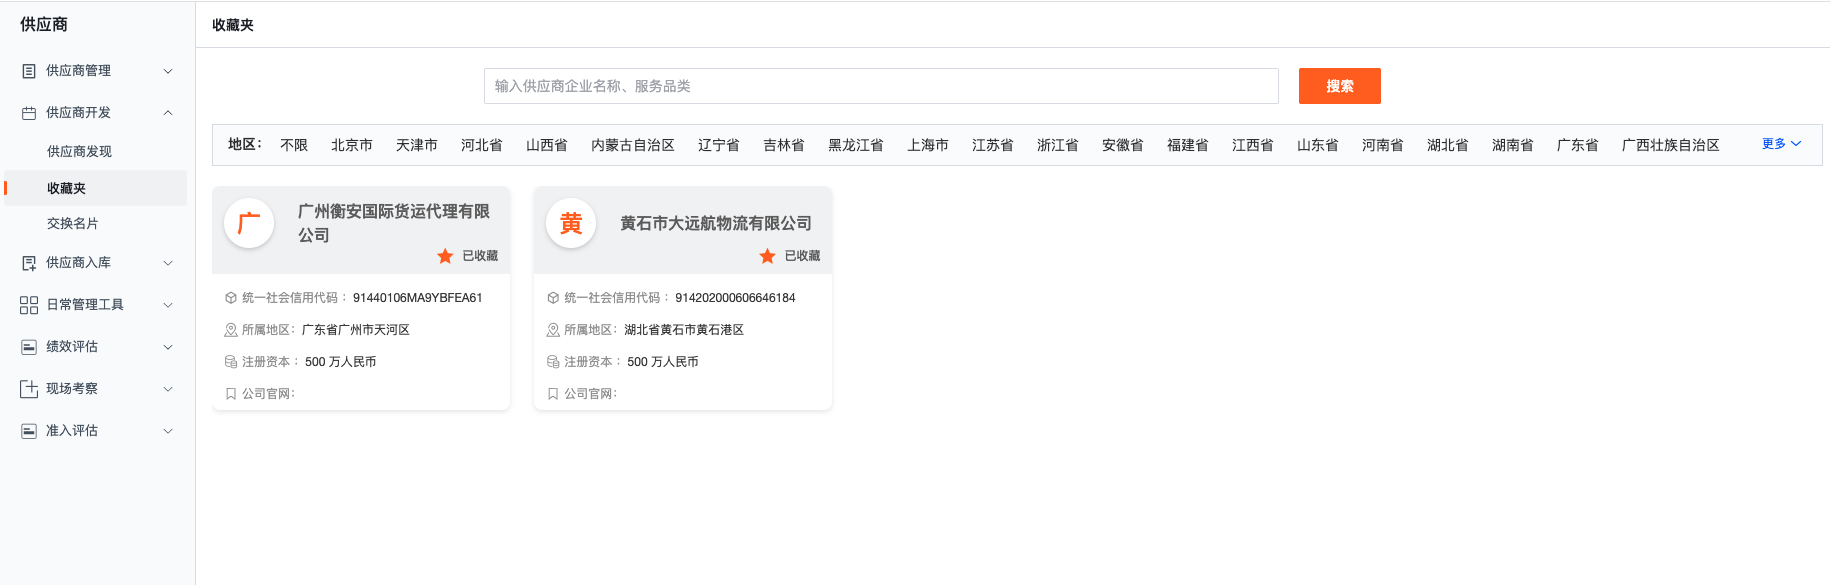The width and height of the screenshot is (1830, 585).
Task: Filter region by 河北省
Action: (x=482, y=145)
